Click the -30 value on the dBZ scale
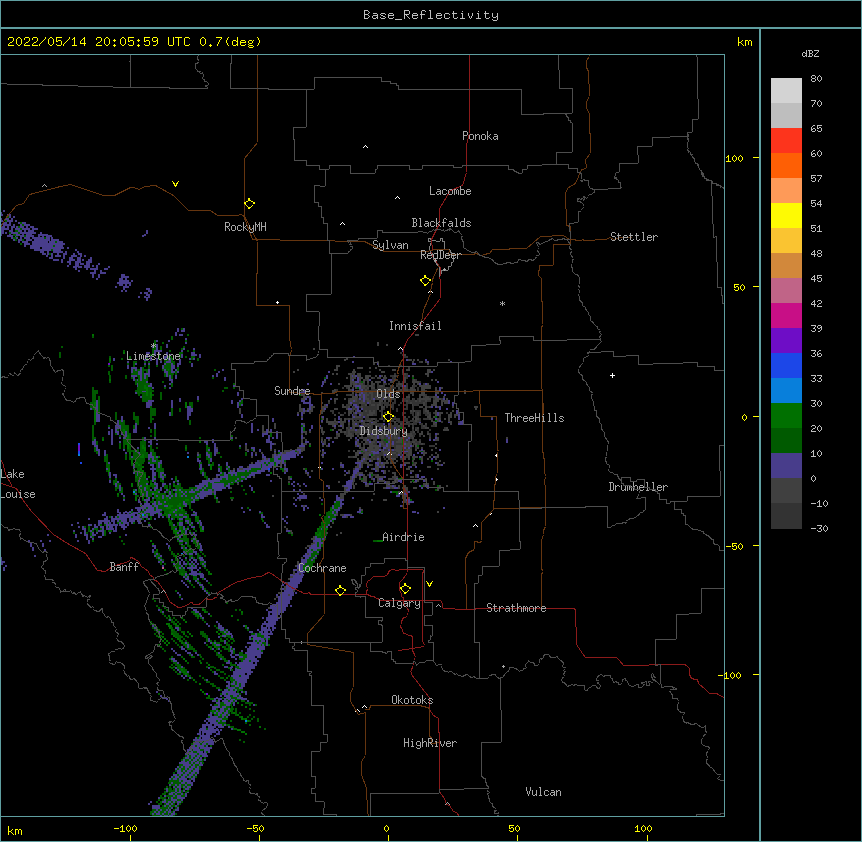The width and height of the screenshot is (862, 842). pos(819,528)
